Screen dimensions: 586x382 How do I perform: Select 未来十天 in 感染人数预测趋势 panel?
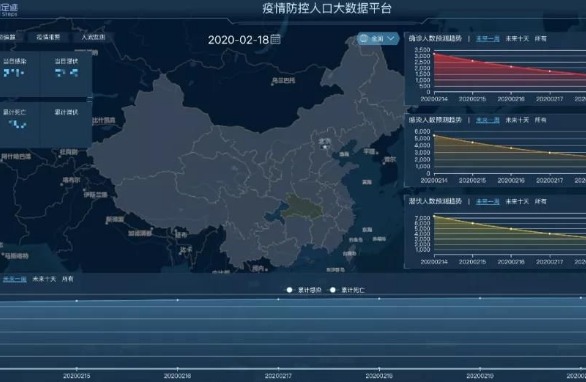pyautogui.click(x=517, y=120)
